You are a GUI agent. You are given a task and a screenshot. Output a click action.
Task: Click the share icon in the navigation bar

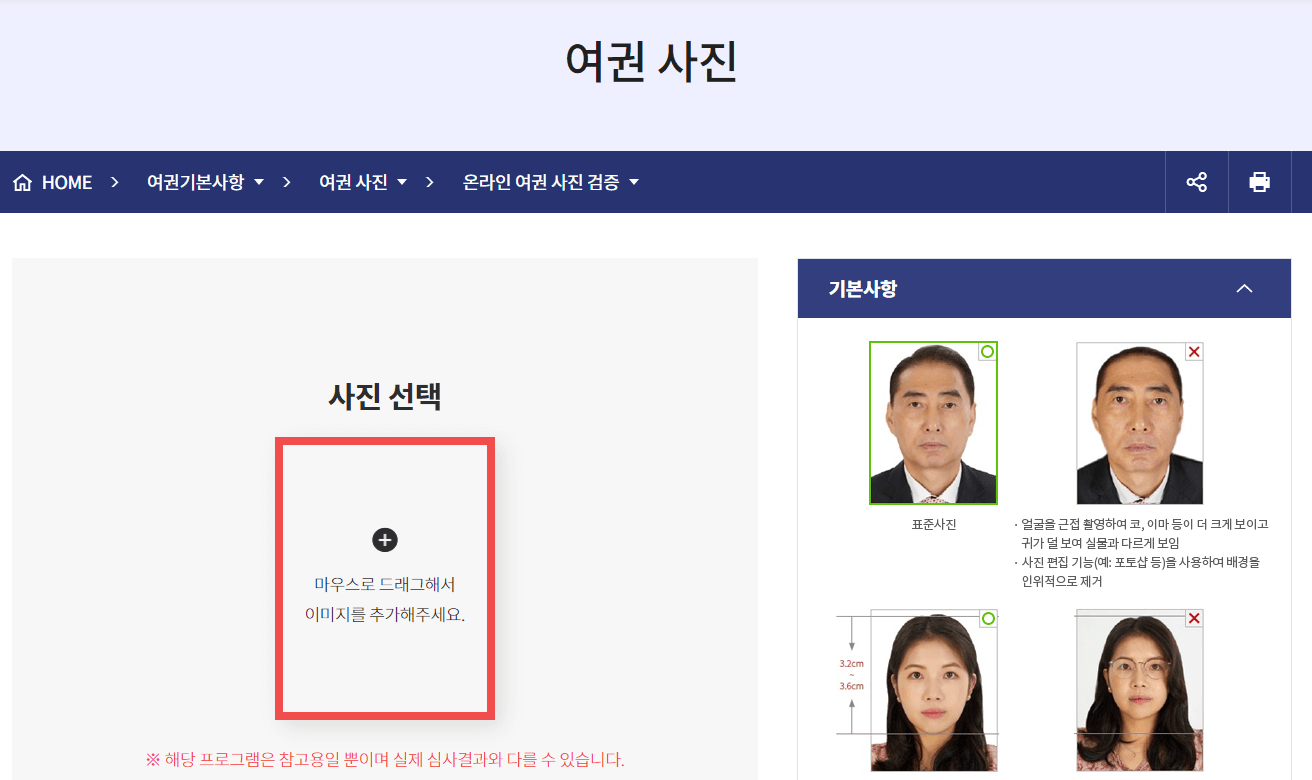pyautogui.click(x=1196, y=181)
